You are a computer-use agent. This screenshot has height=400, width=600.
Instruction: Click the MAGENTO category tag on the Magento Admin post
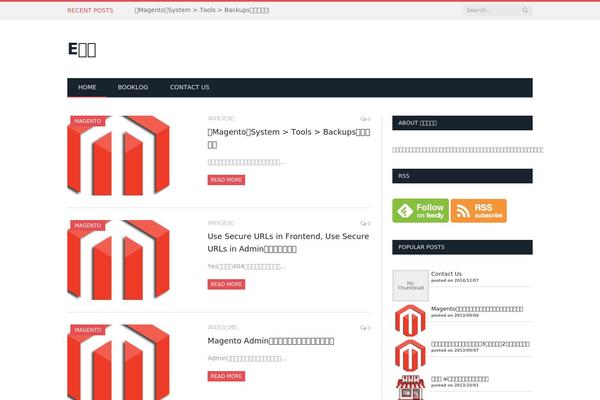click(x=88, y=330)
